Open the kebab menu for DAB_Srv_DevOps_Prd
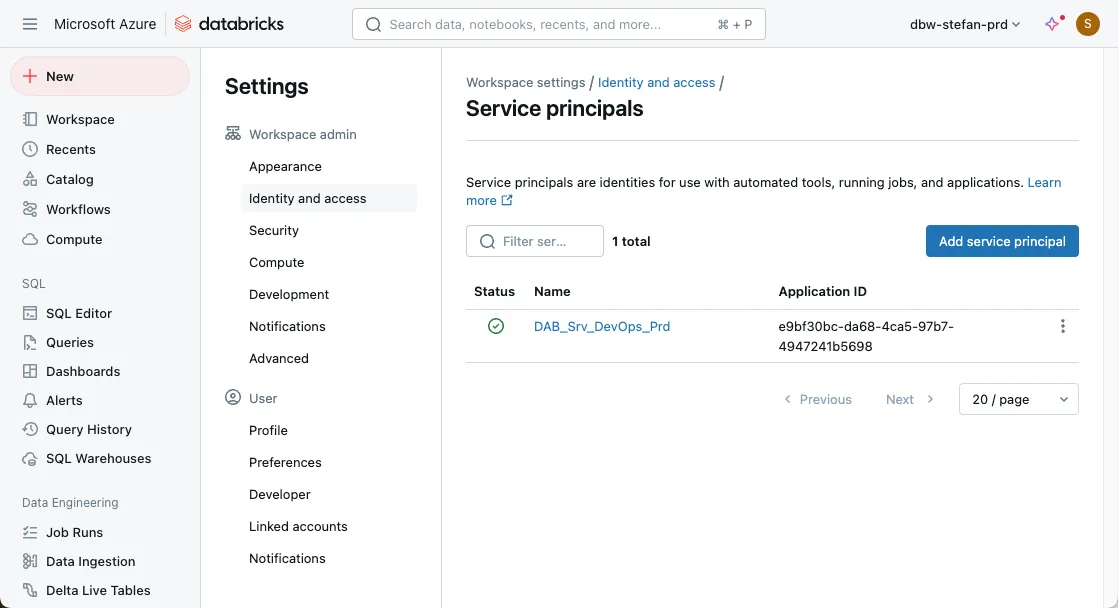Viewport: 1118px width, 608px height. pyautogui.click(x=1062, y=326)
